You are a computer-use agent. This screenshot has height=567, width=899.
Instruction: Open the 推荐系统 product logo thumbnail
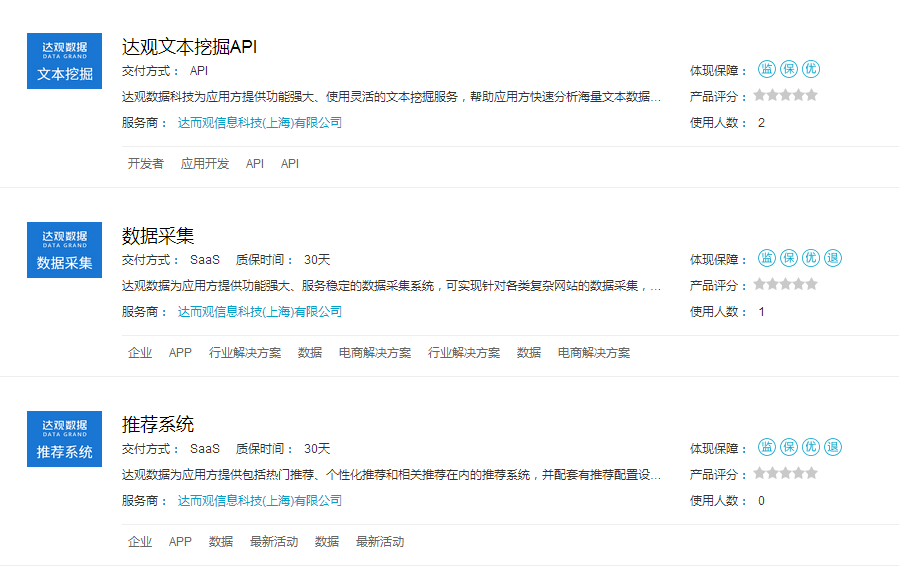coord(64,439)
